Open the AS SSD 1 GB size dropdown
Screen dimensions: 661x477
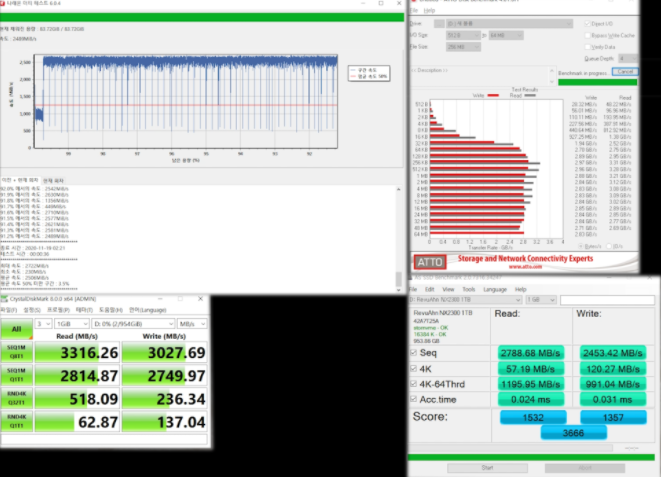[541, 300]
